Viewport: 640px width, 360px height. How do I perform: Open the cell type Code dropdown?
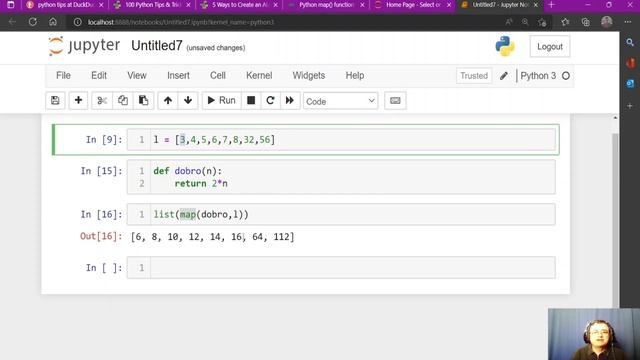pos(340,101)
